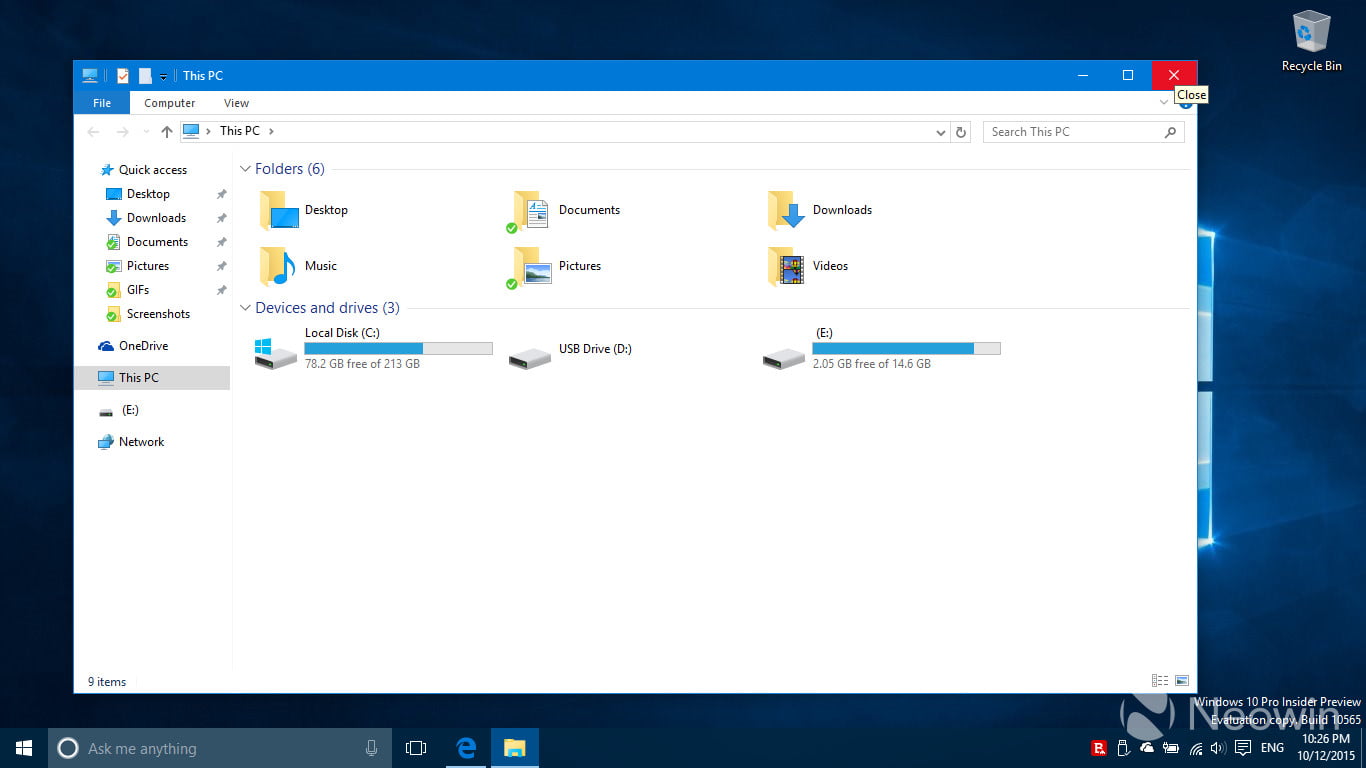Open the Videos folder icon
Viewport: 1366px width, 768px height.
click(786, 267)
